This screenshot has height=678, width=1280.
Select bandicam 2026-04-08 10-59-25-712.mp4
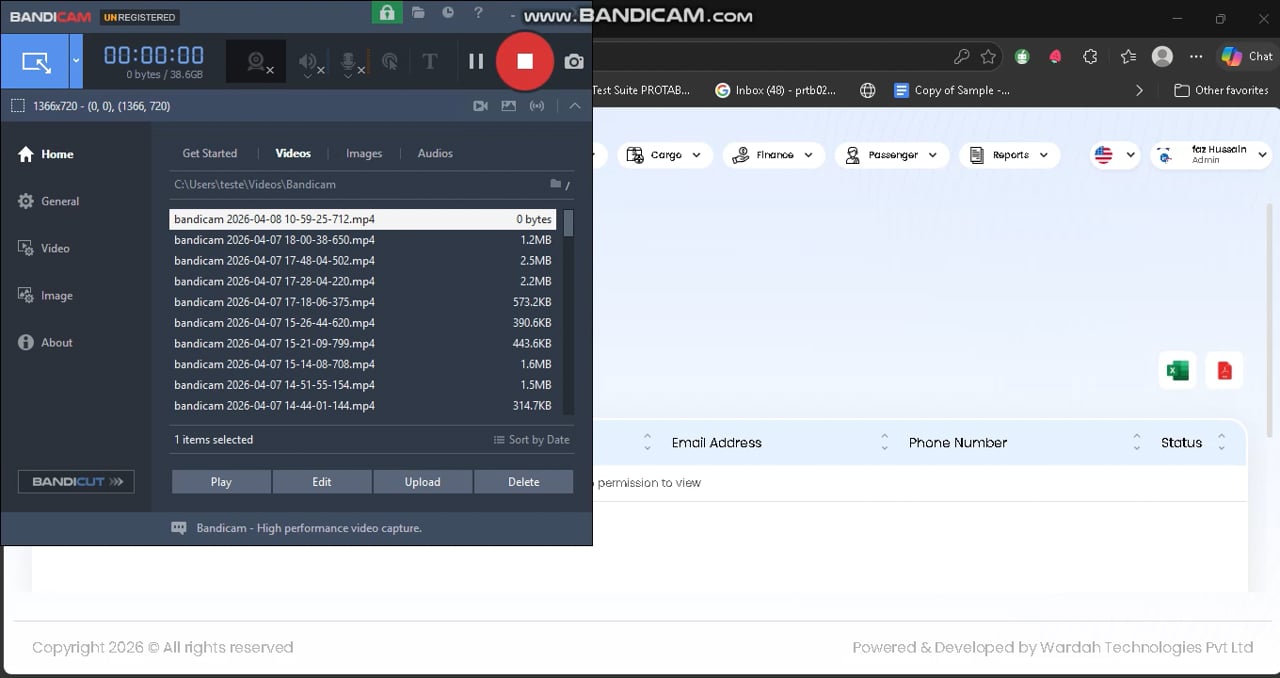[x=363, y=219]
